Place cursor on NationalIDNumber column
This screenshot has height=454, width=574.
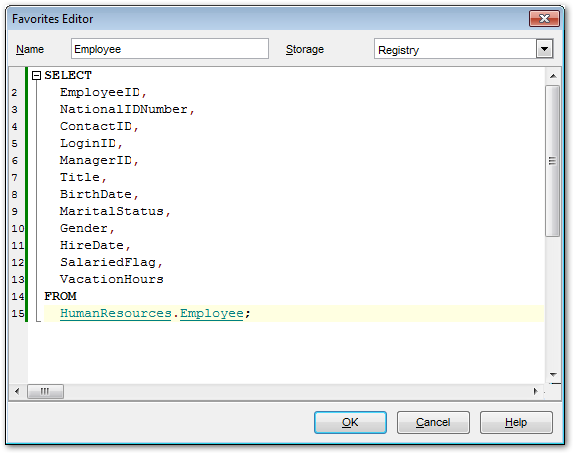(124, 109)
